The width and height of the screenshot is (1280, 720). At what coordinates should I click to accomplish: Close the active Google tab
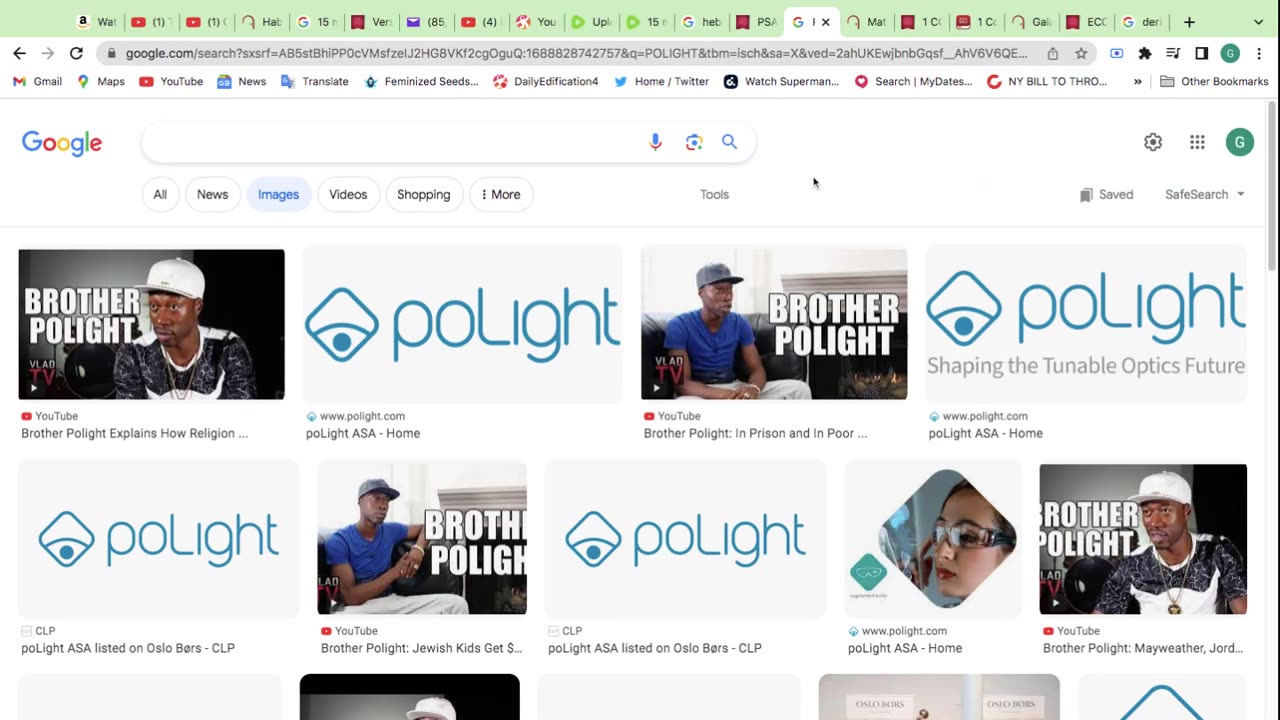pos(825,21)
